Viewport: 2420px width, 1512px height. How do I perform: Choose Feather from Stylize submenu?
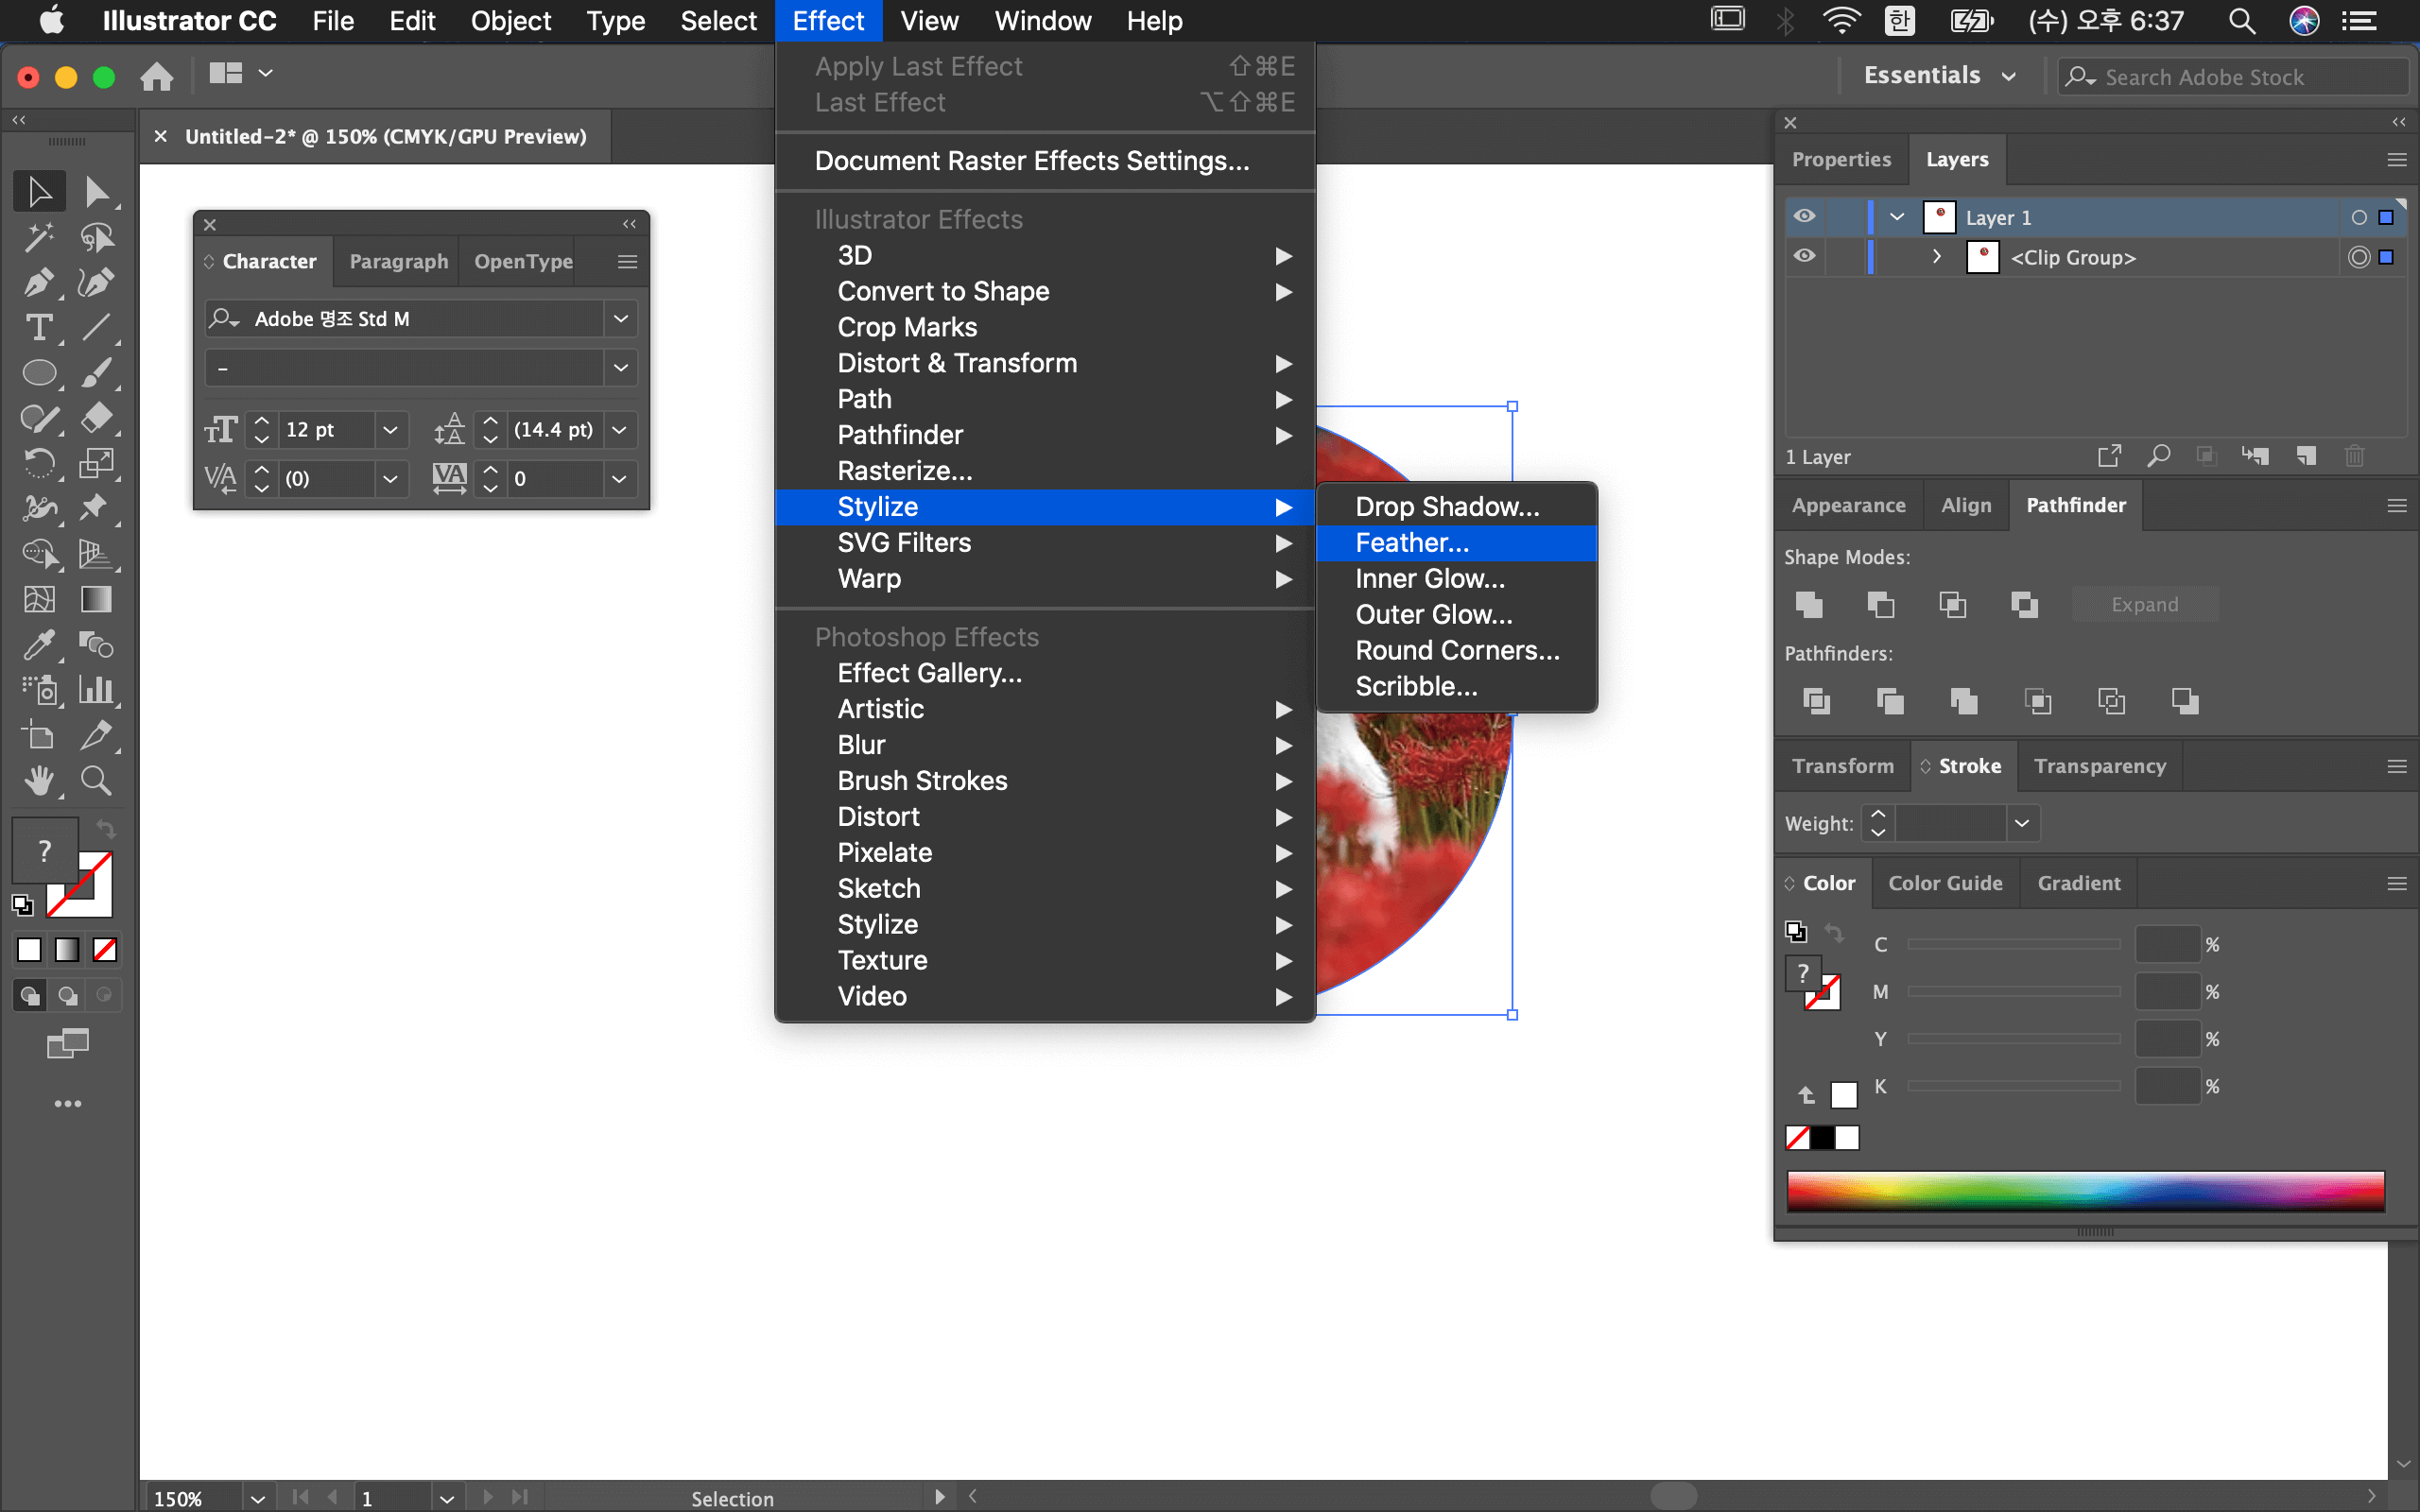point(1411,543)
